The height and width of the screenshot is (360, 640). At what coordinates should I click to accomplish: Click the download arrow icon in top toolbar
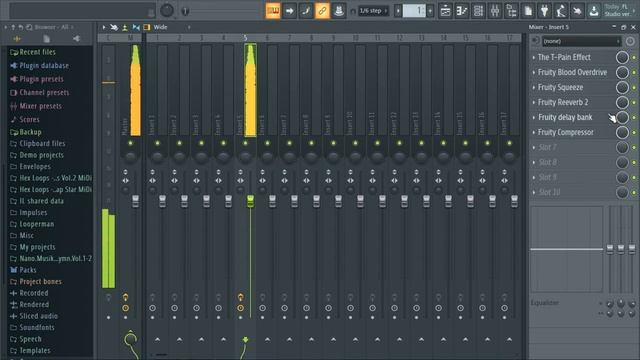click(x=594, y=11)
